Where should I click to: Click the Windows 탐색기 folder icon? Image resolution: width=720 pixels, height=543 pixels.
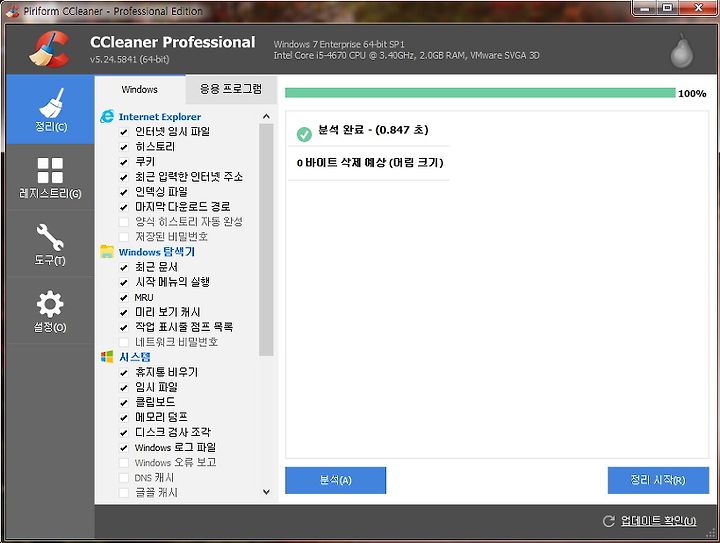tap(107, 252)
